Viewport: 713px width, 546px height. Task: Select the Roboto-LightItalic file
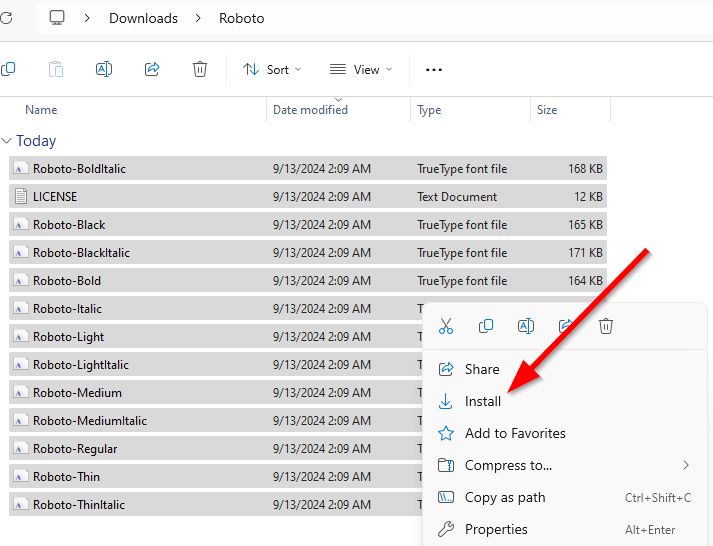(216, 365)
